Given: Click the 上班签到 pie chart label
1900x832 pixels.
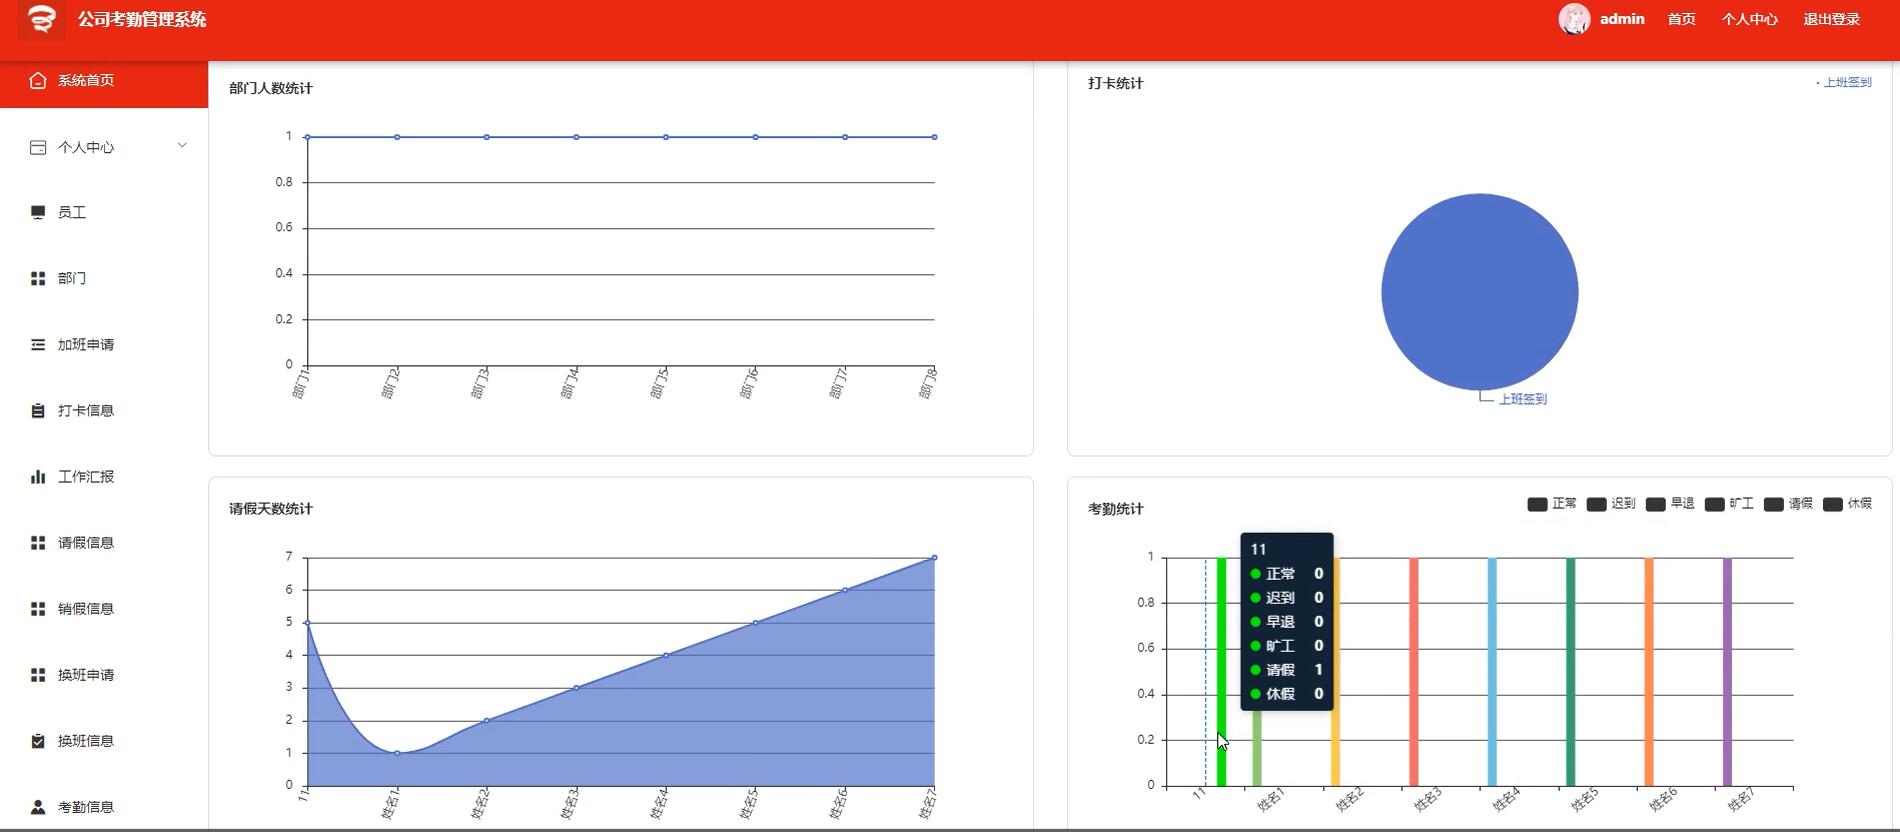Looking at the screenshot, I should 1522,399.
